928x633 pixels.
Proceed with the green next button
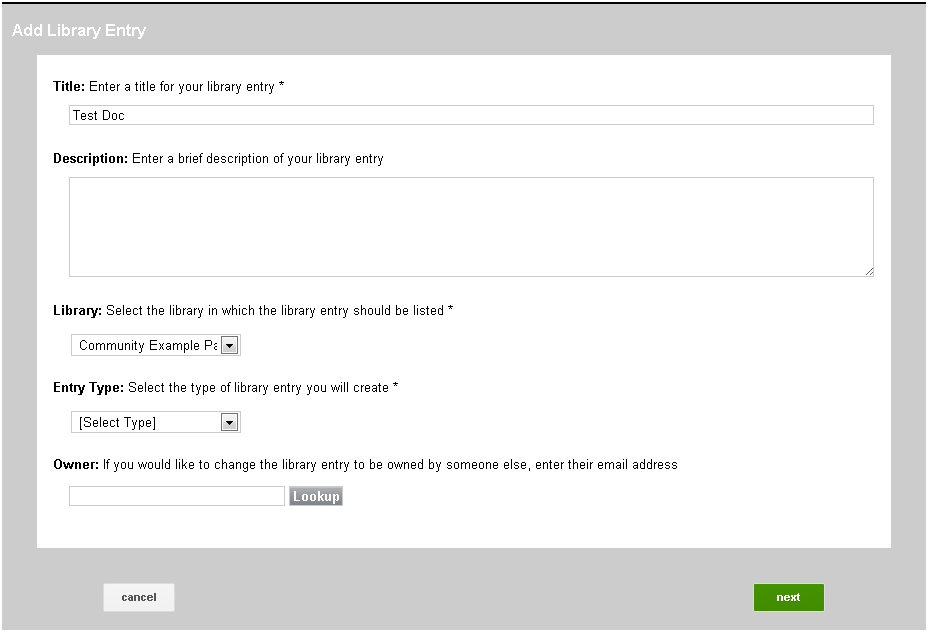point(788,597)
